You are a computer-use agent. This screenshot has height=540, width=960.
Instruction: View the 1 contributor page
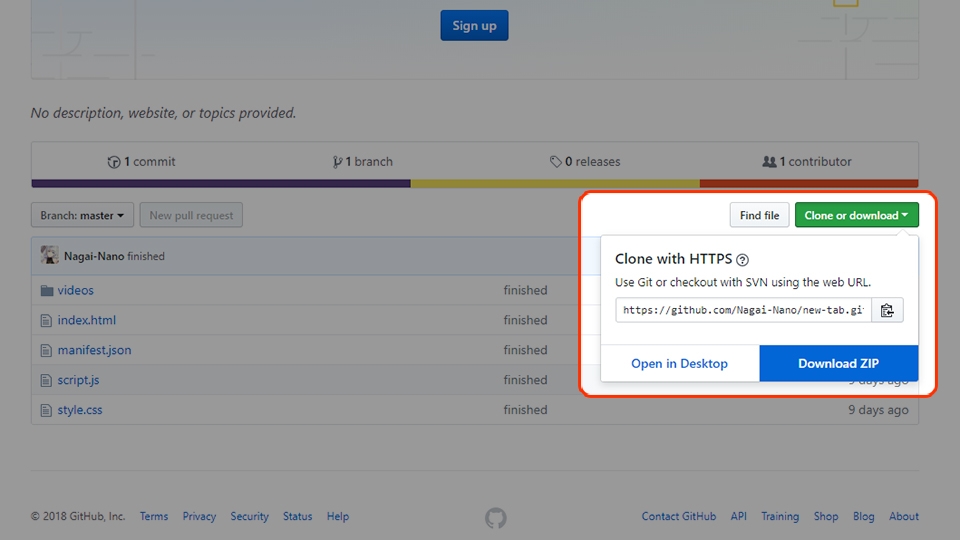(806, 162)
